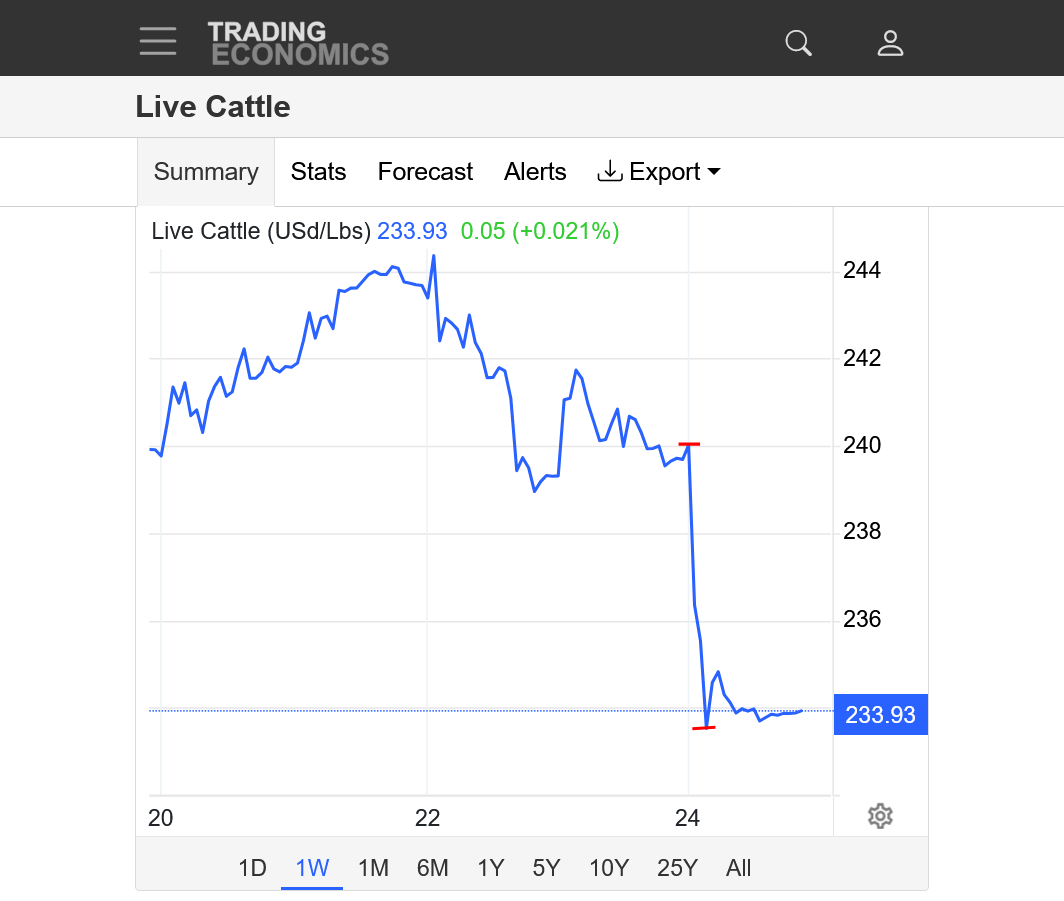
Task: Open the Forecast tab
Action: coord(425,172)
